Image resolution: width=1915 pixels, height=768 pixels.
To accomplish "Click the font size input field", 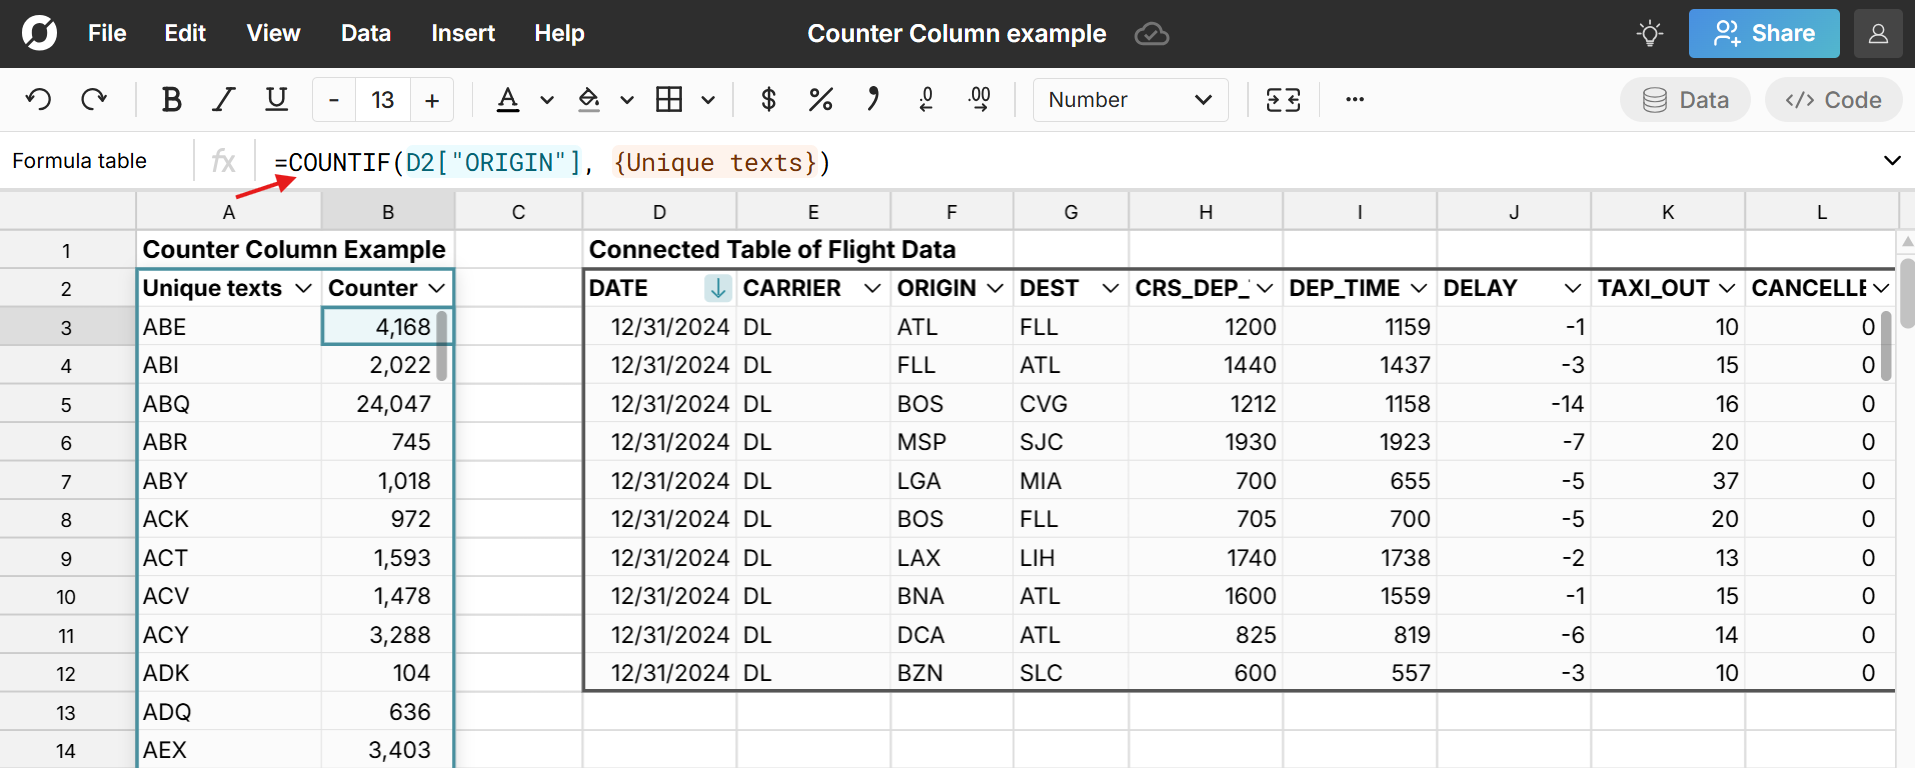I will [x=383, y=100].
